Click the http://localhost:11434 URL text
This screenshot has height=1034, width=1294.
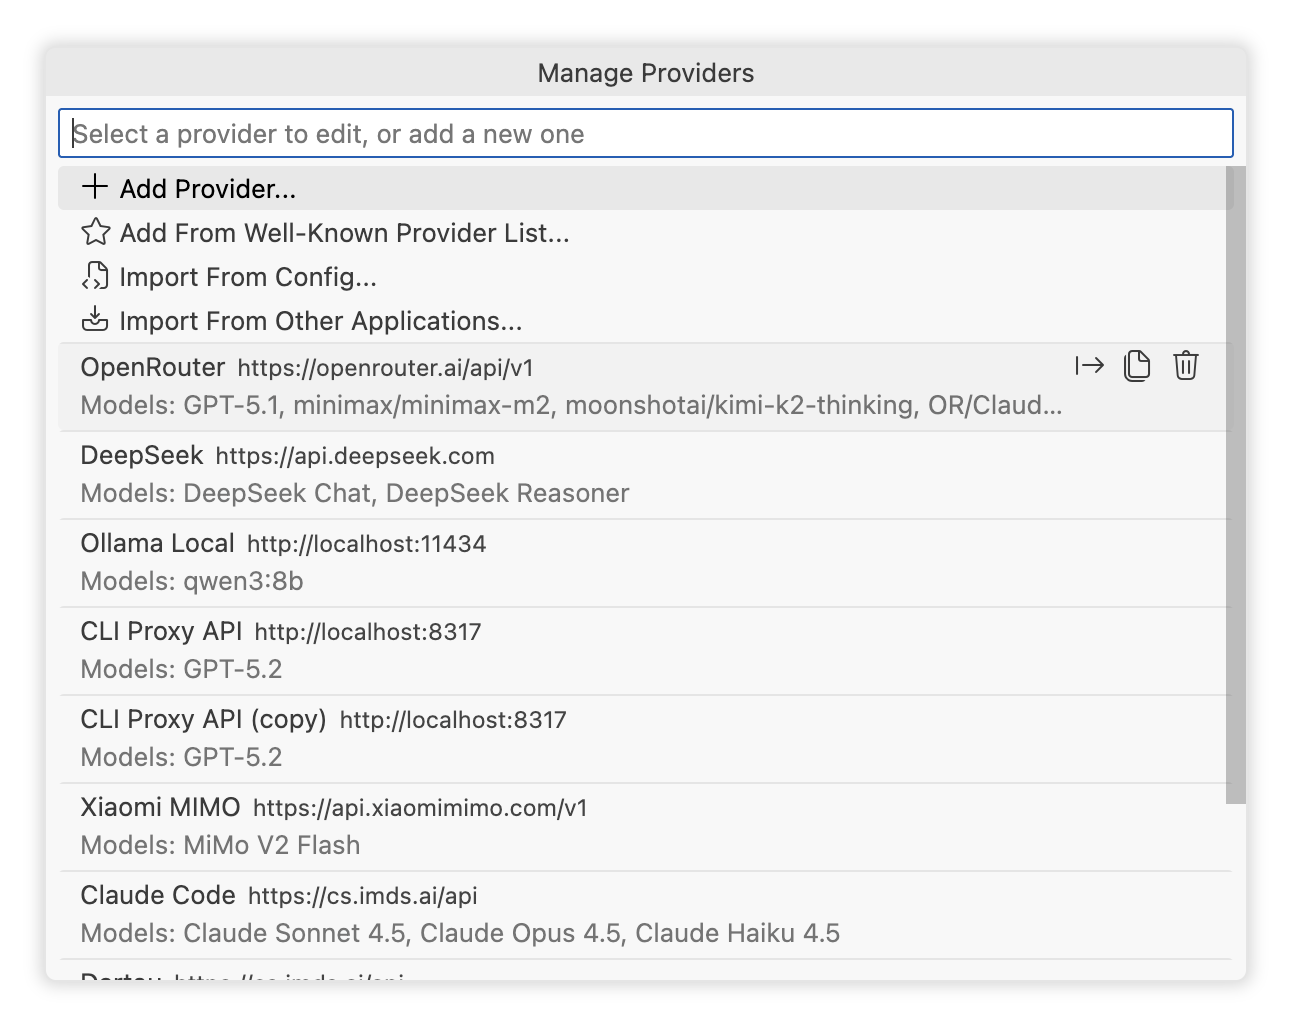(366, 544)
